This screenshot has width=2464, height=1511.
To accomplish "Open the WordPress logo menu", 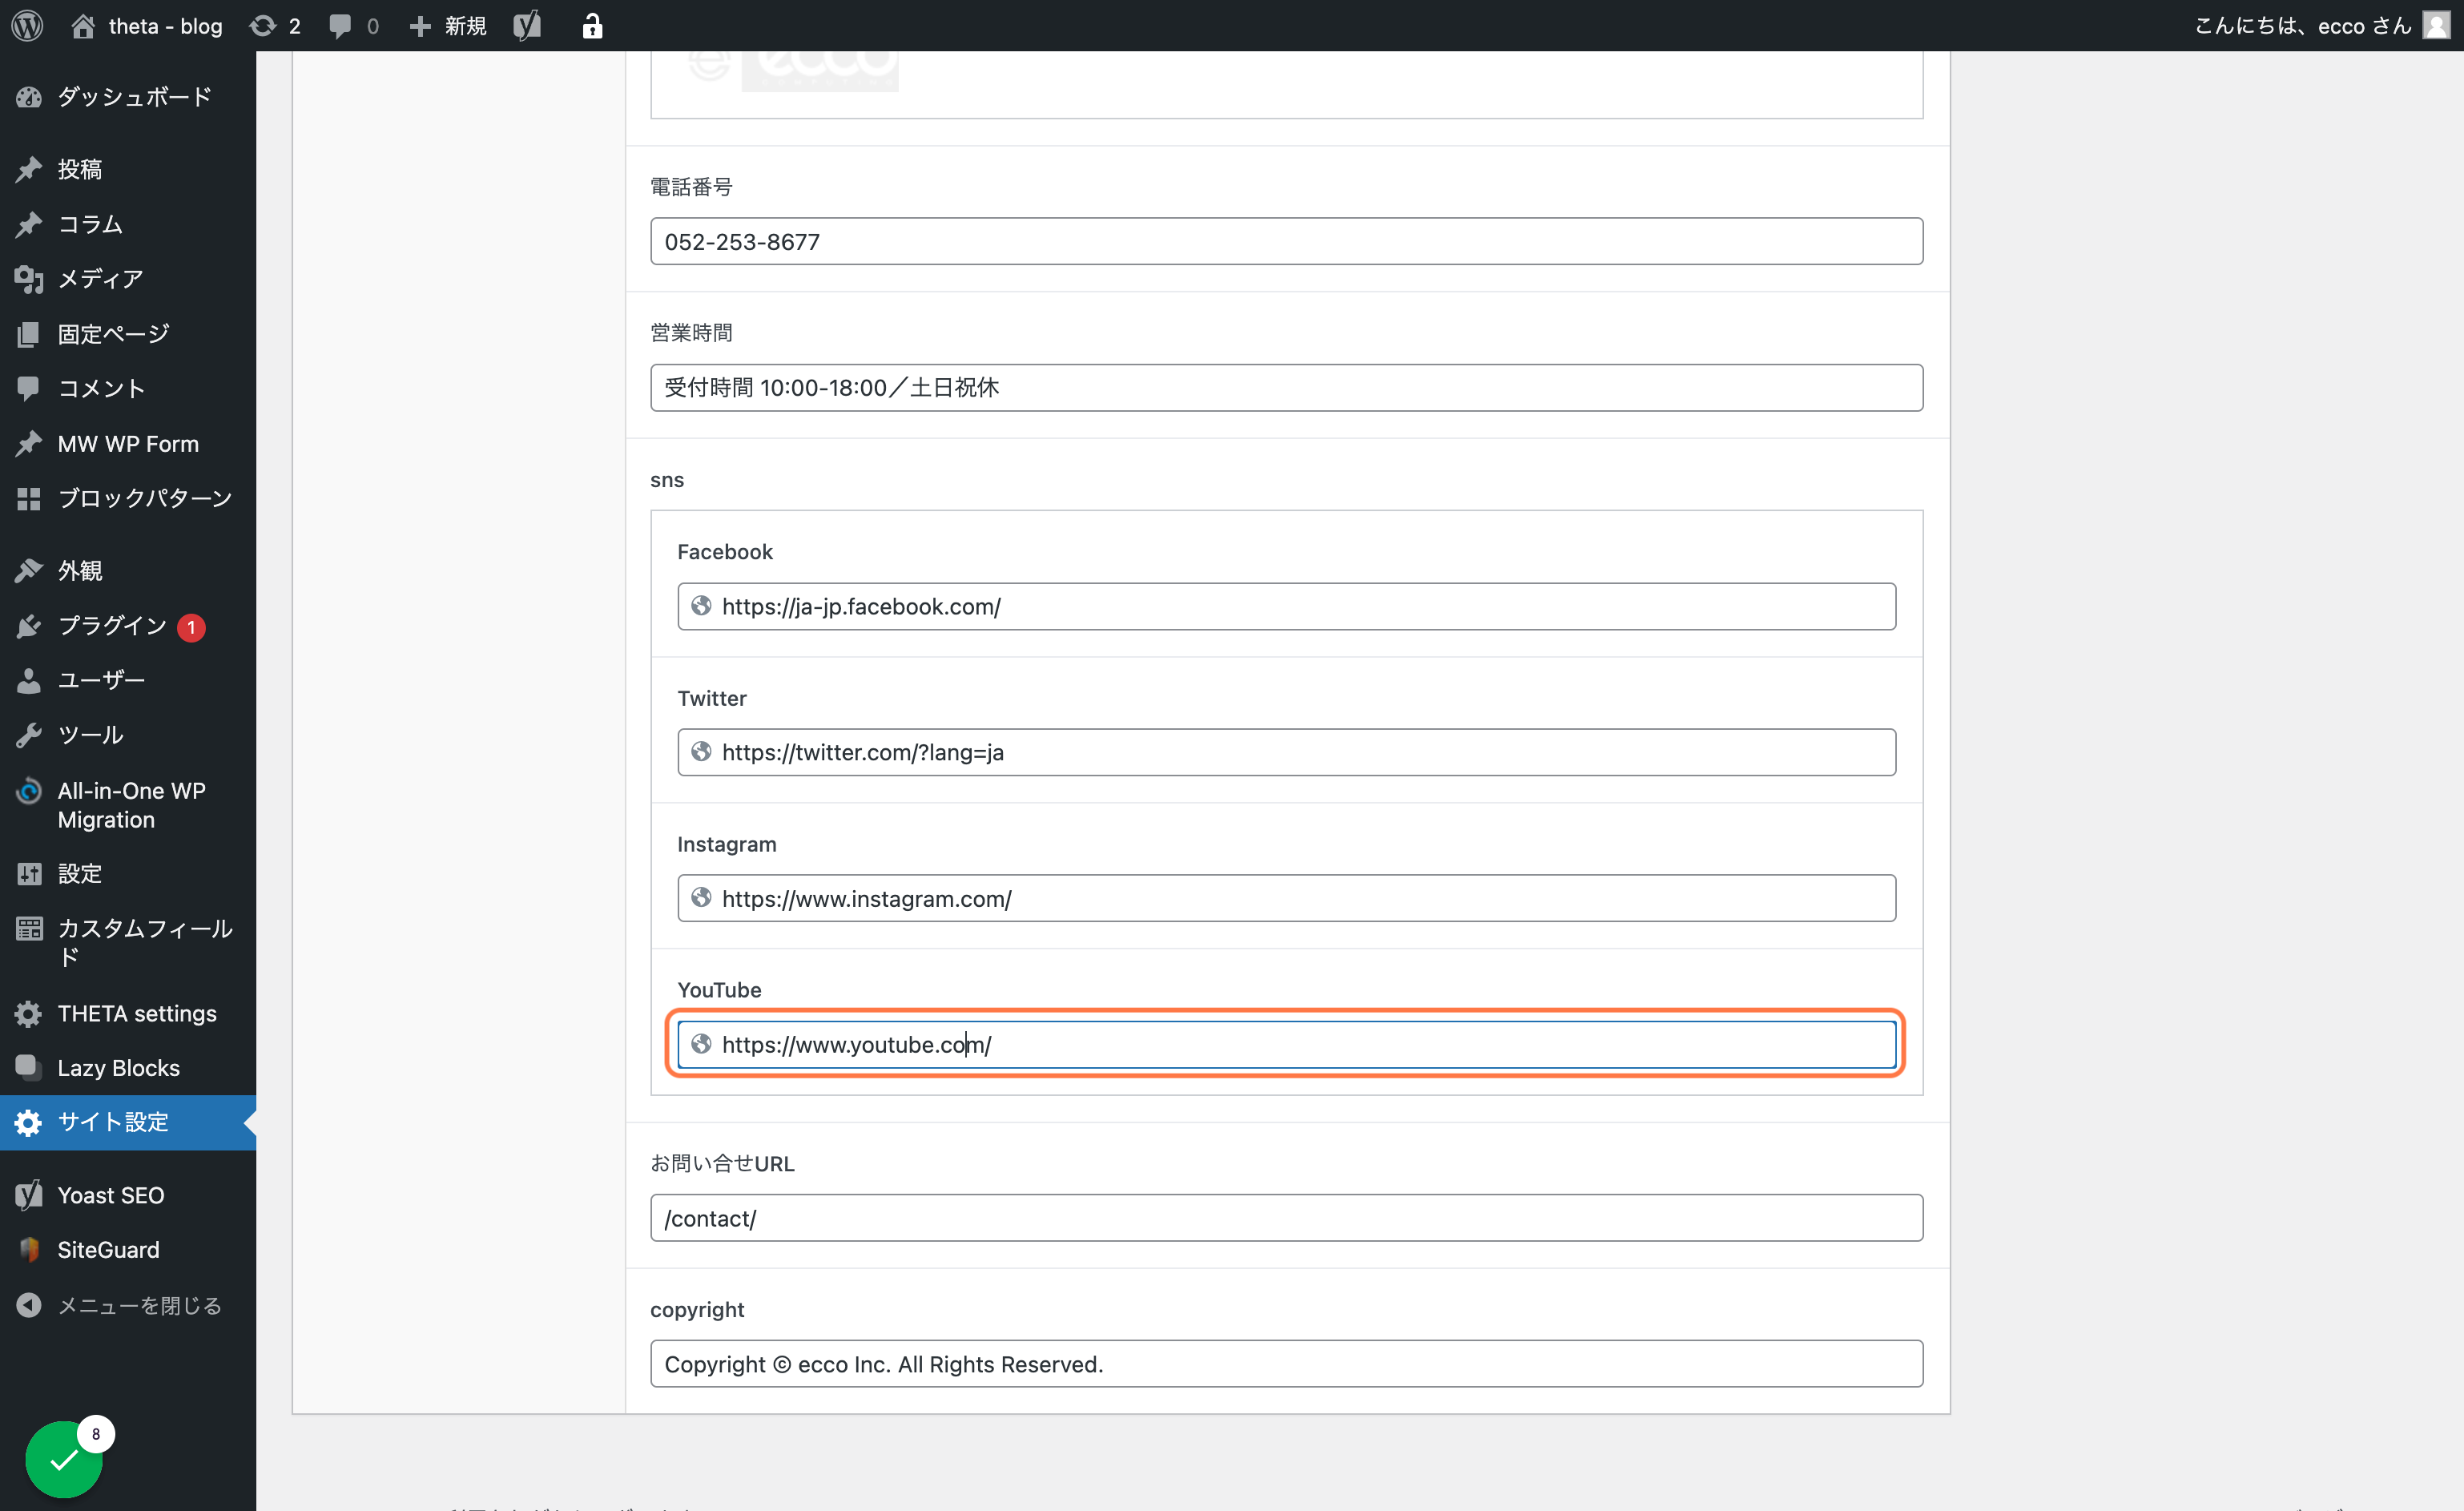I will click(x=27, y=26).
